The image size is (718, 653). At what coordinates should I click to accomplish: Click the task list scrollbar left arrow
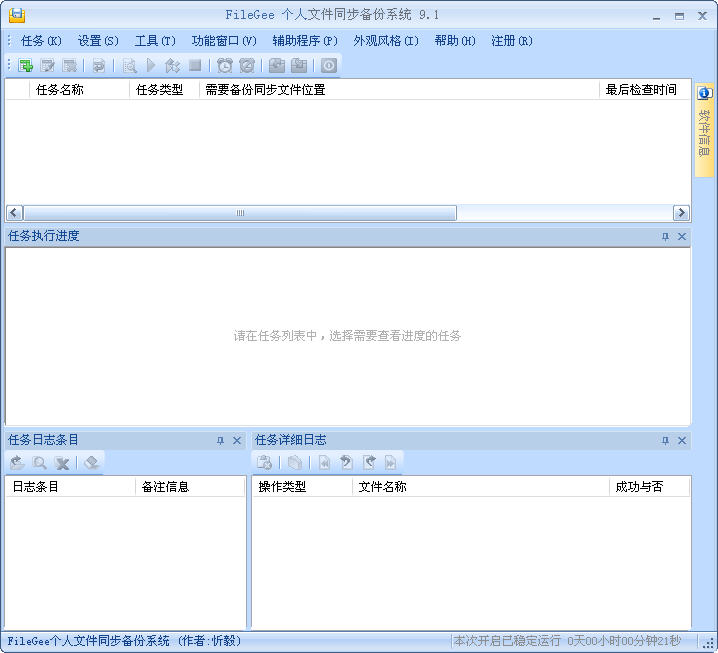[14, 213]
